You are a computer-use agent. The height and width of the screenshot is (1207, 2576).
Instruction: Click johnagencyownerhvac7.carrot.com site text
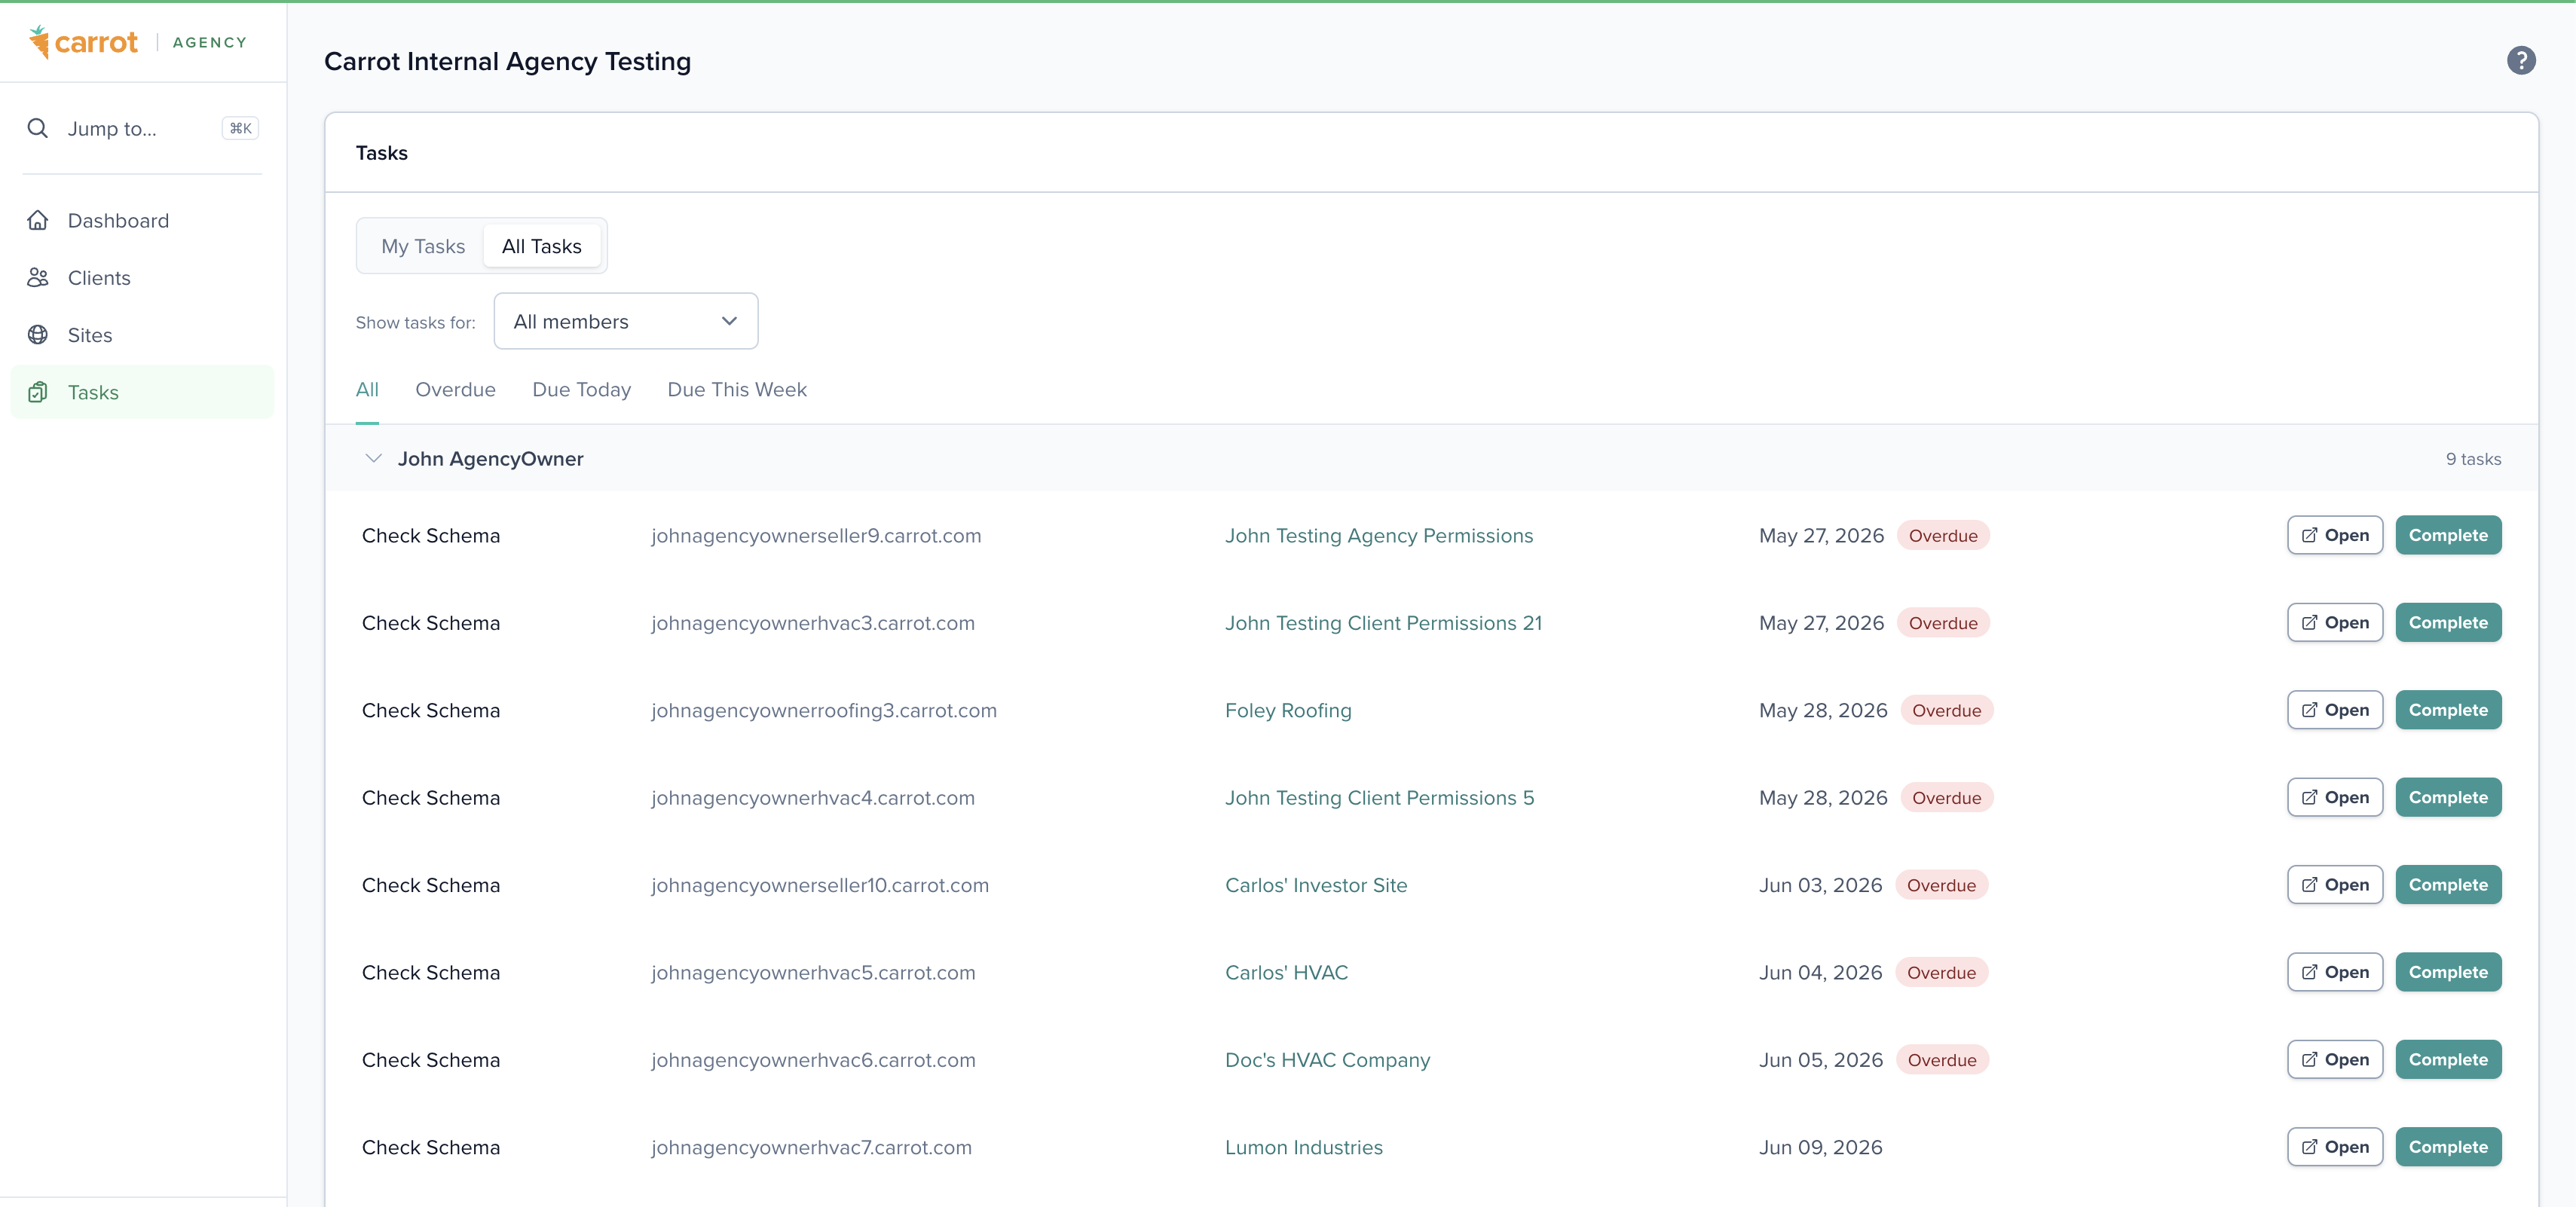pyautogui.click(x=811, y=1148)
